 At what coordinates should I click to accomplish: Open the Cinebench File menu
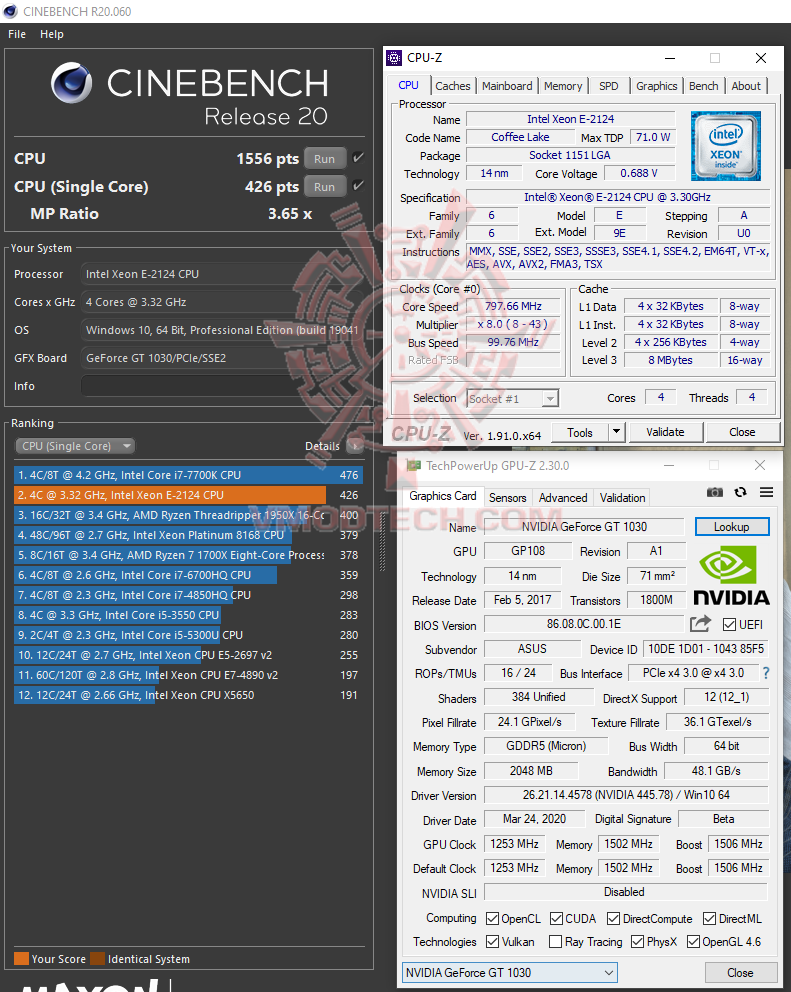point(17,34)
